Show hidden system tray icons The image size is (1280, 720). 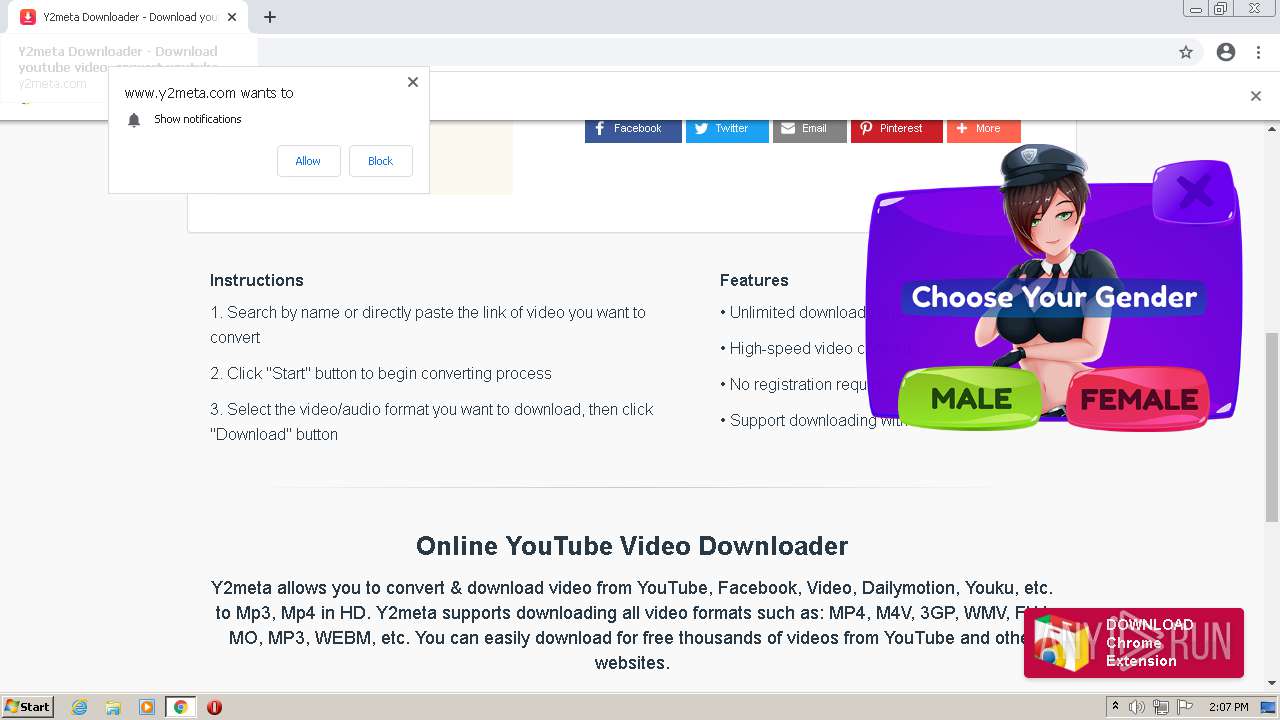(1115, 707)
